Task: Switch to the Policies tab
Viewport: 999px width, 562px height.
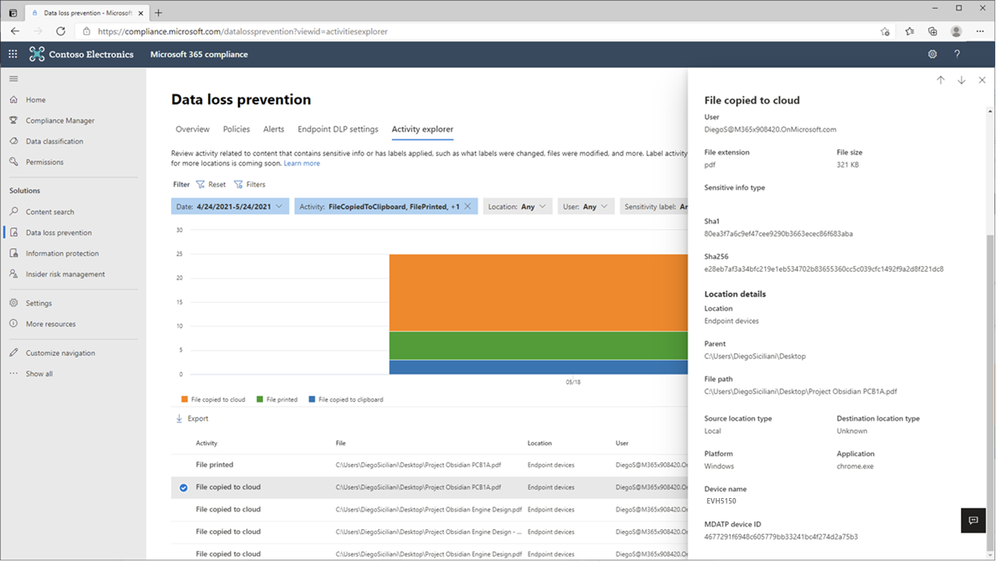Action: 236,129
